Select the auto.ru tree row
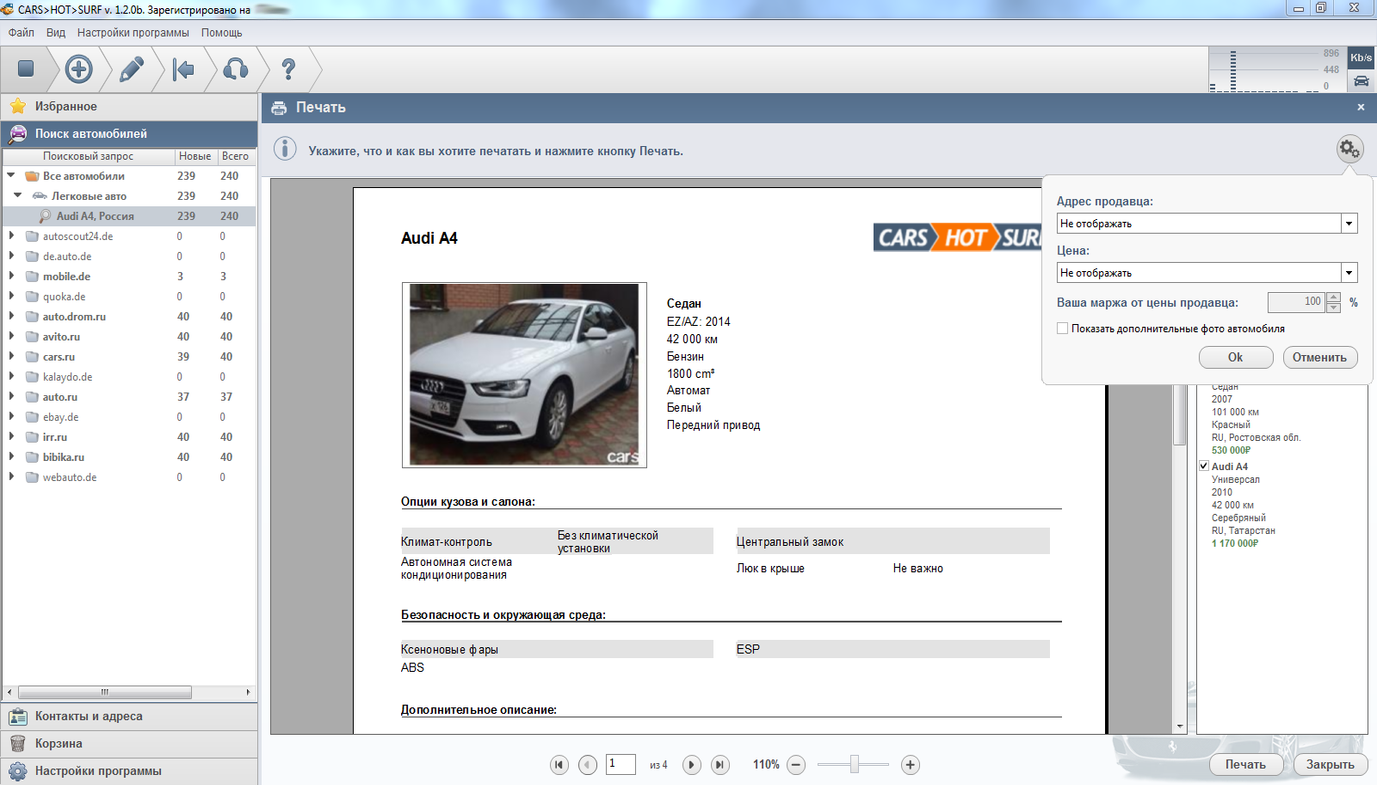 129,397
